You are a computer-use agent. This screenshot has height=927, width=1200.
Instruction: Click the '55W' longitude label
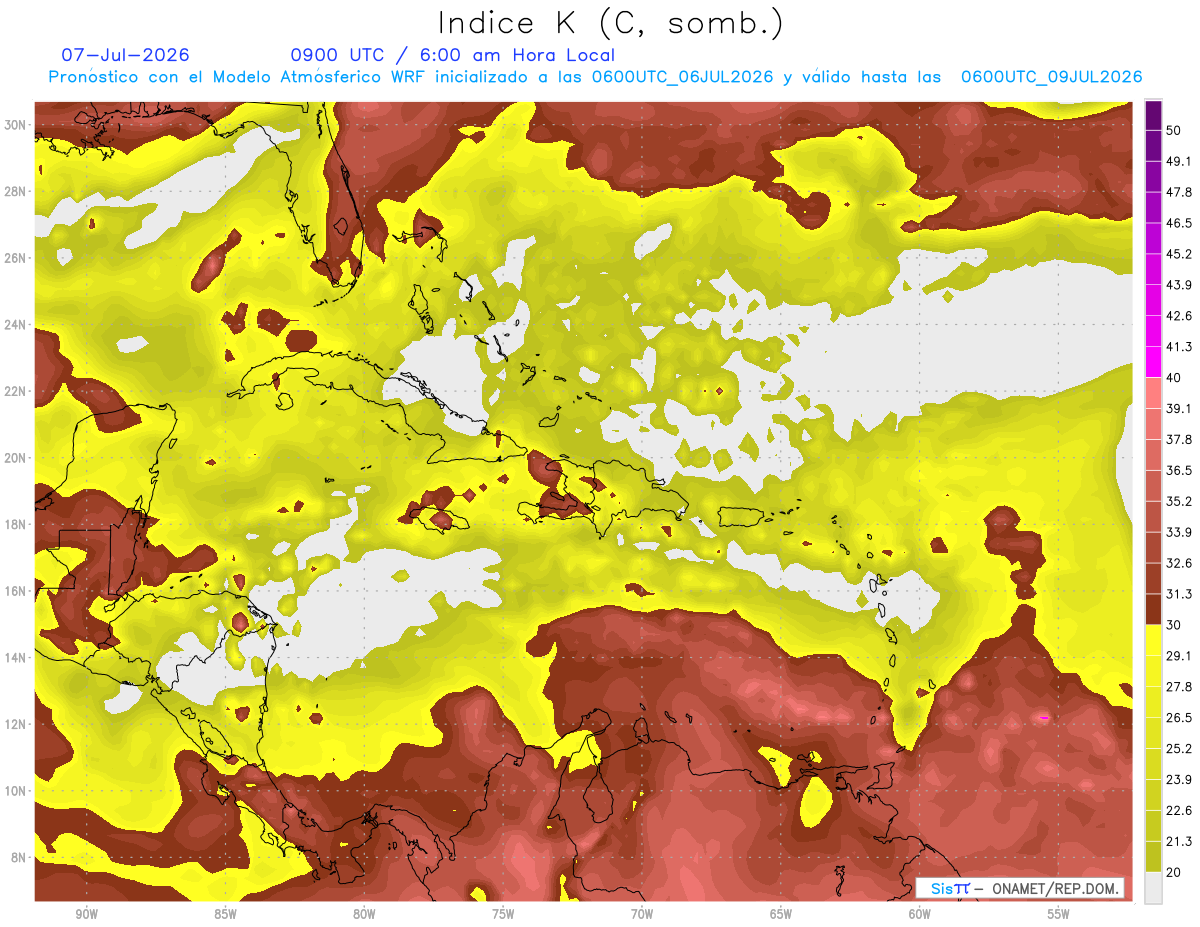(x=1058, y=914)
